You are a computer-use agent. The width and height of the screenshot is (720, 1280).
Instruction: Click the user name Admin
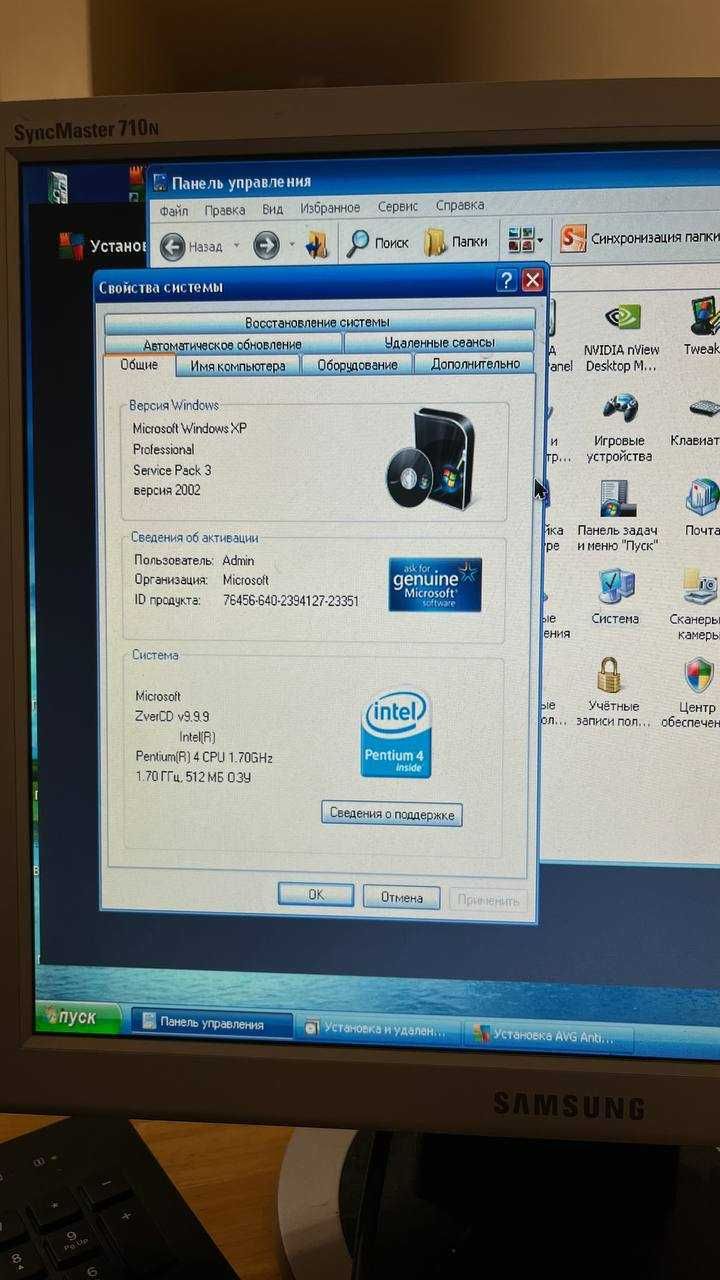click(x=238, y=560)
